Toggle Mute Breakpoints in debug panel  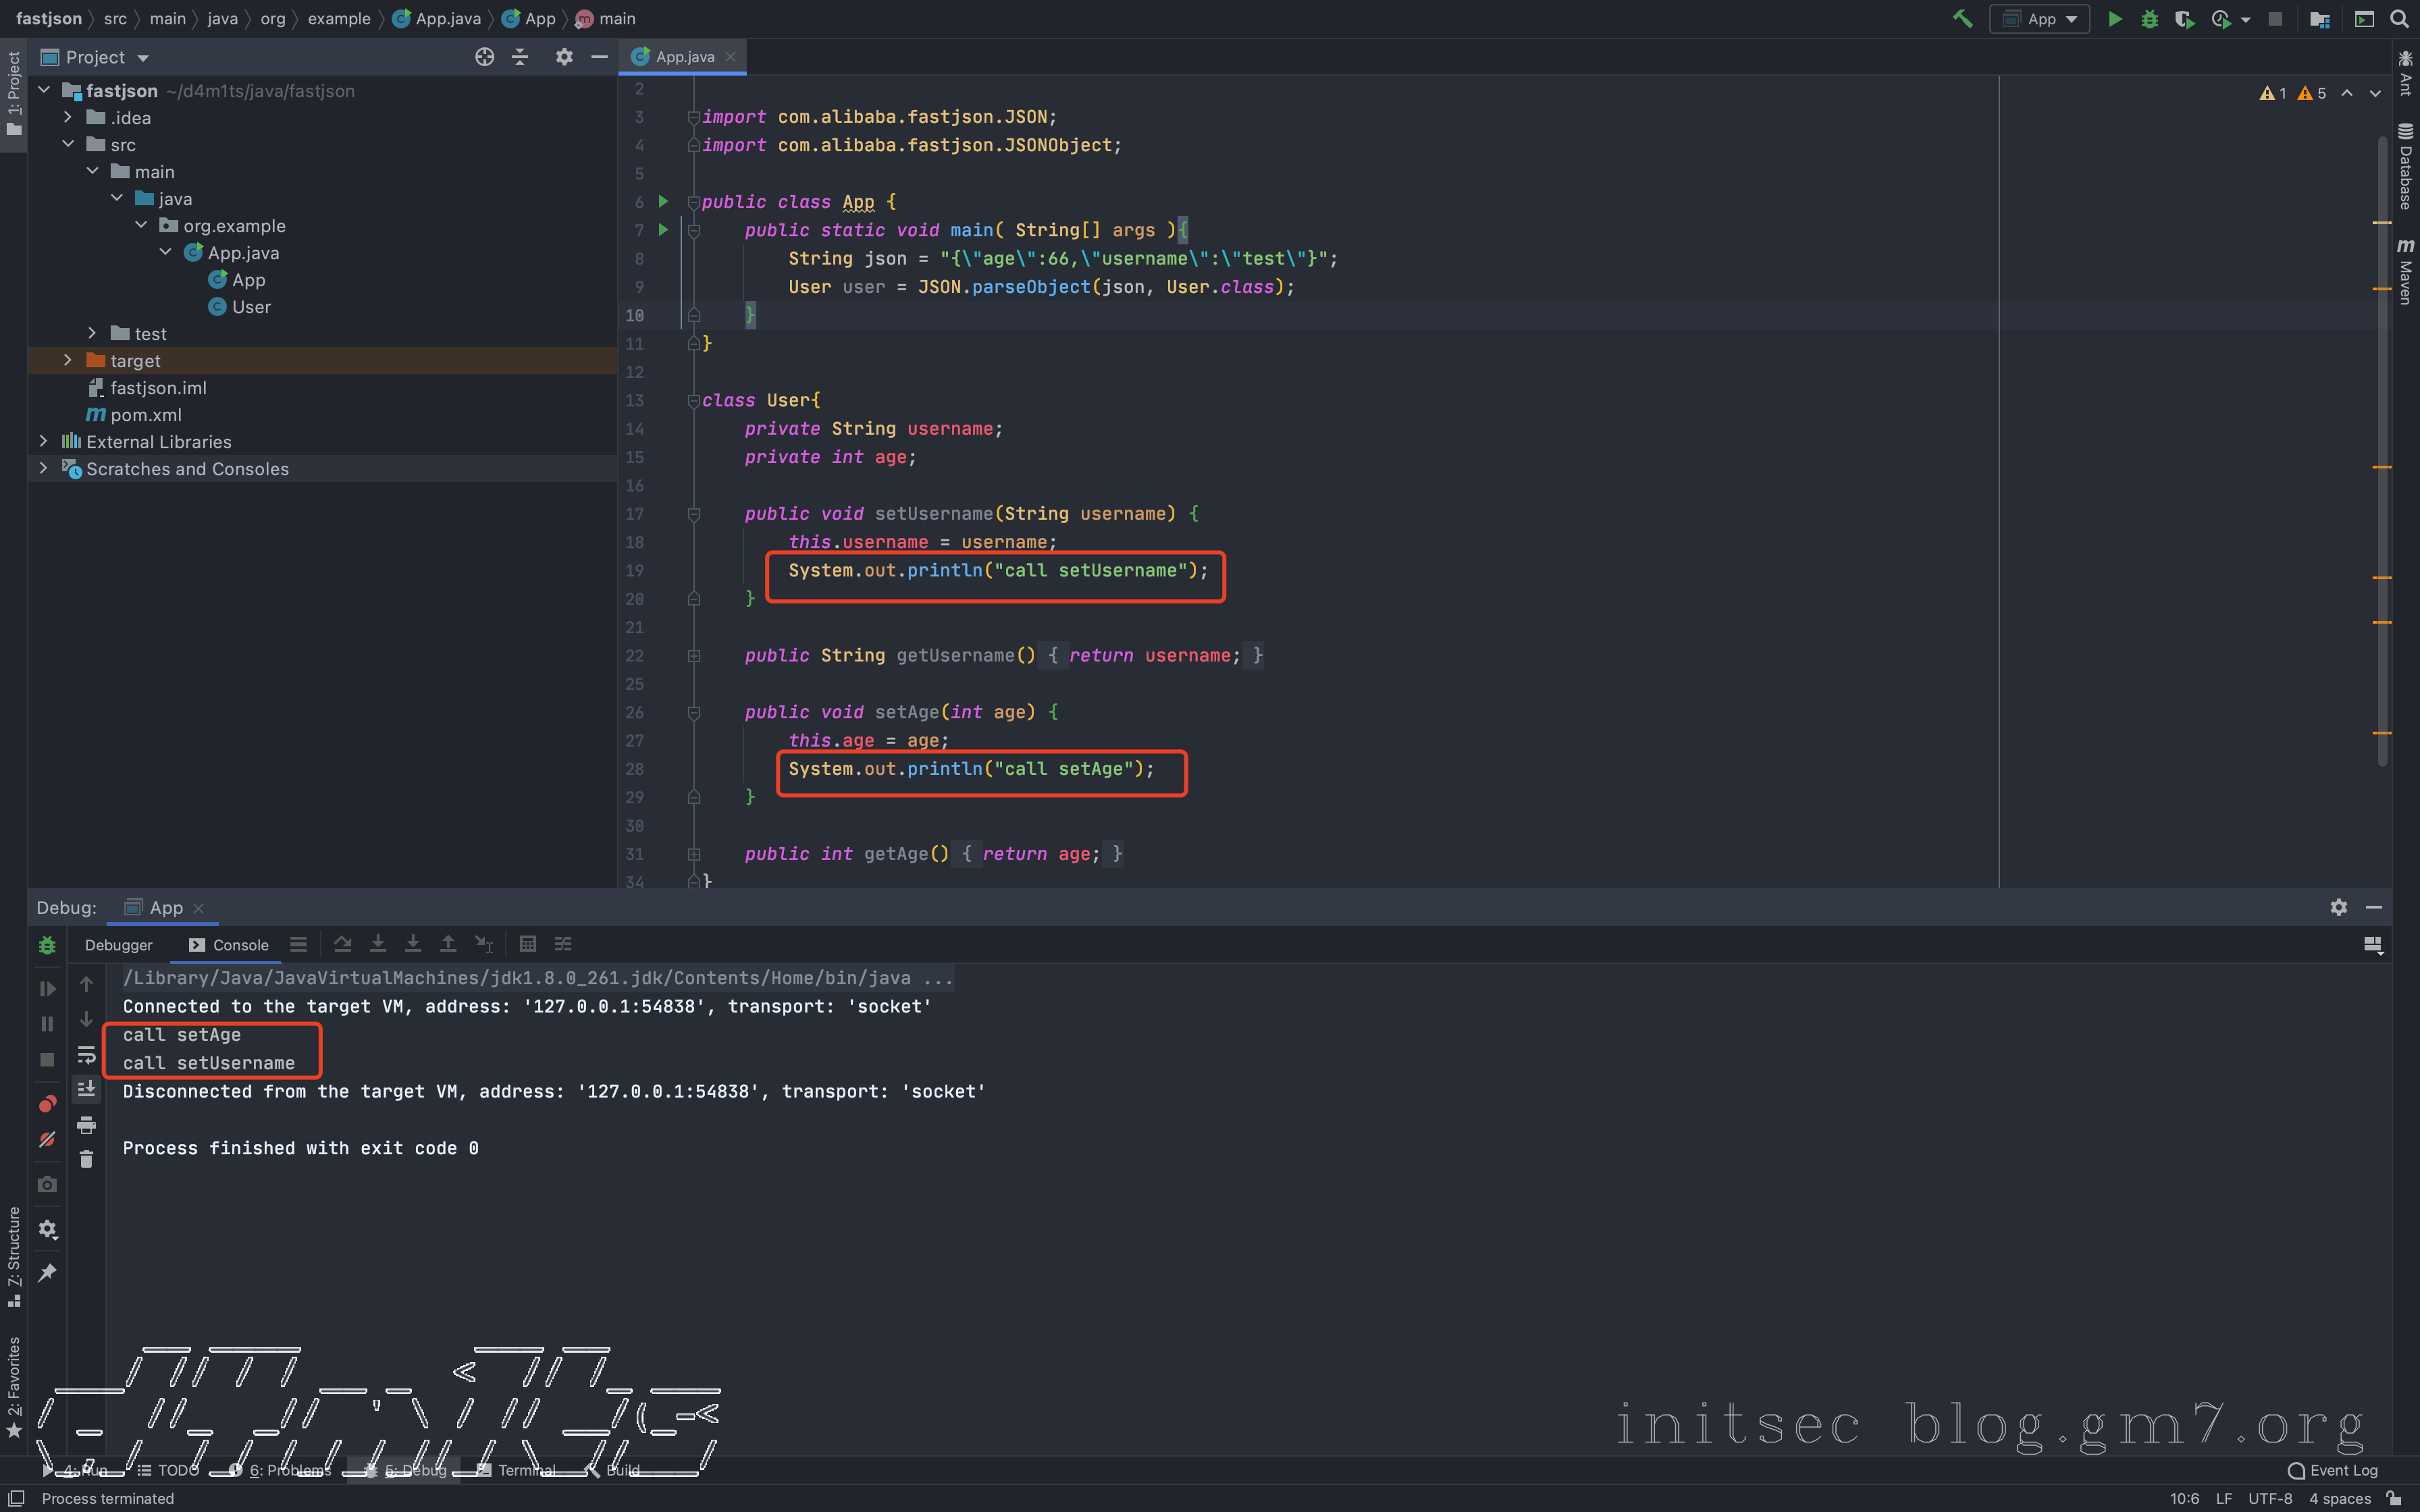pos(47,1140)
